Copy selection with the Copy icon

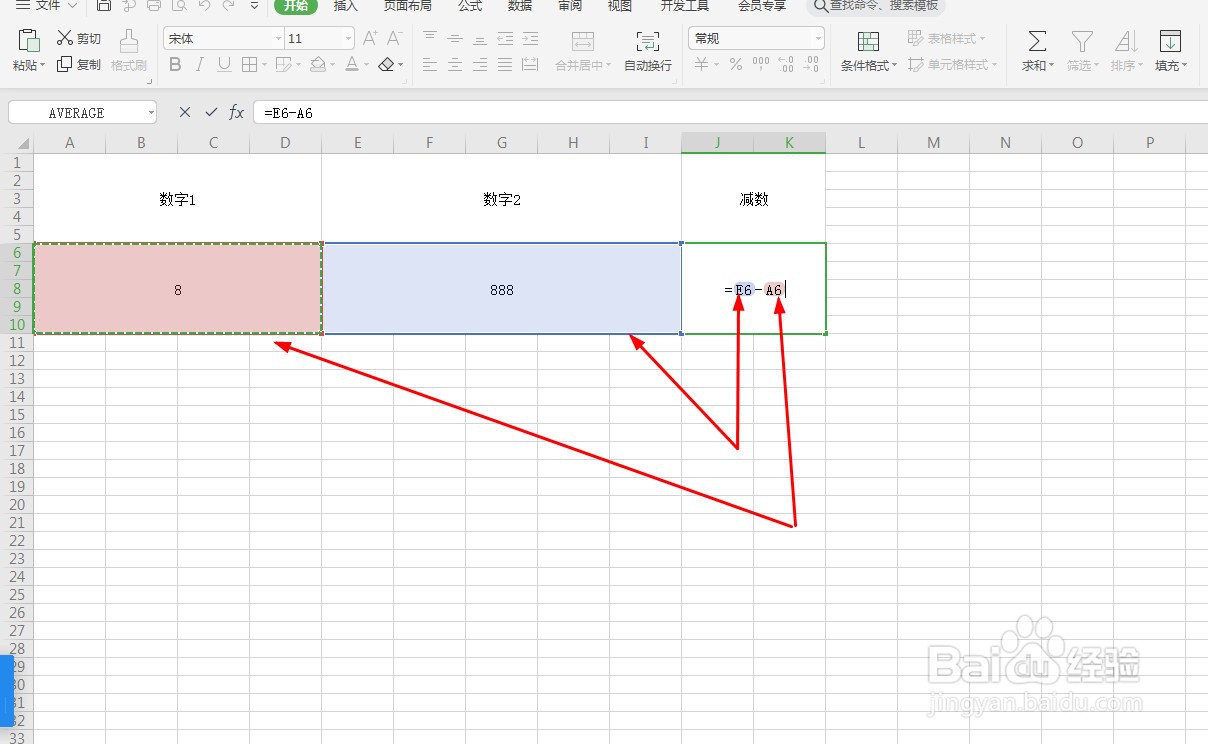click(x=65, y=64)
